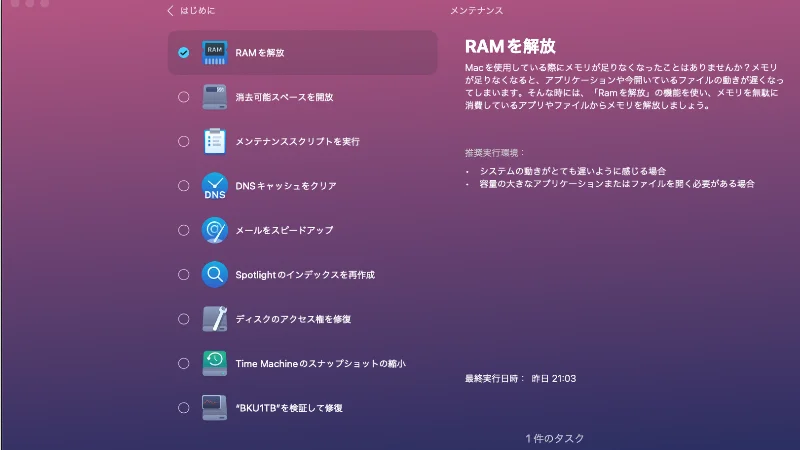
Task: Click the maintenance scripts clipboard icon
Action: point(215,141)
